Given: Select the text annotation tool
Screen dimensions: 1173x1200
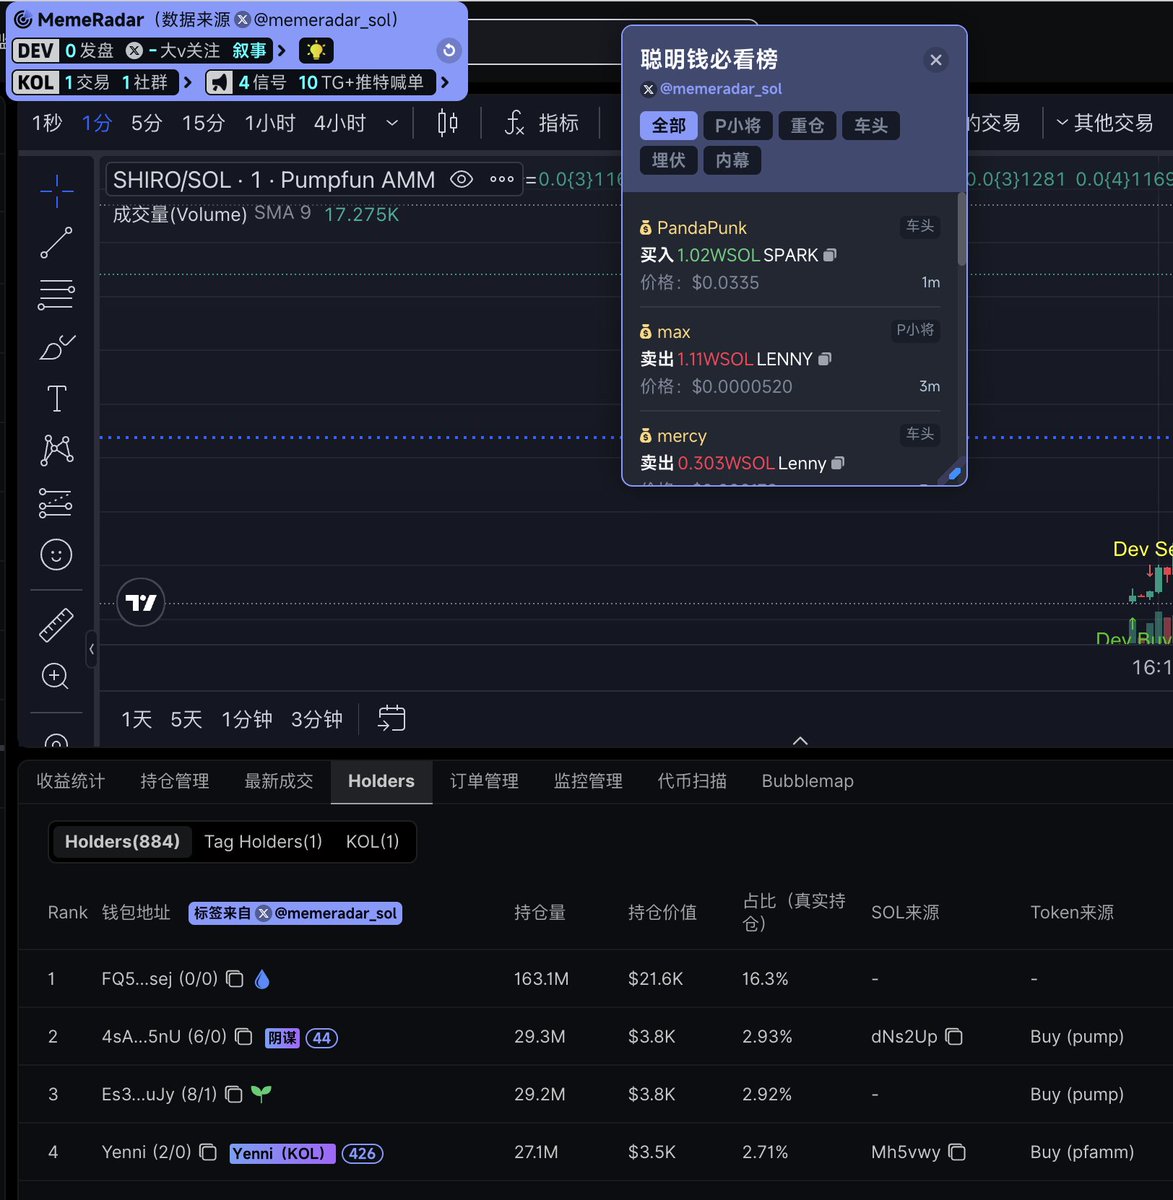Looking at the screenshot, I should click(56, 399).
